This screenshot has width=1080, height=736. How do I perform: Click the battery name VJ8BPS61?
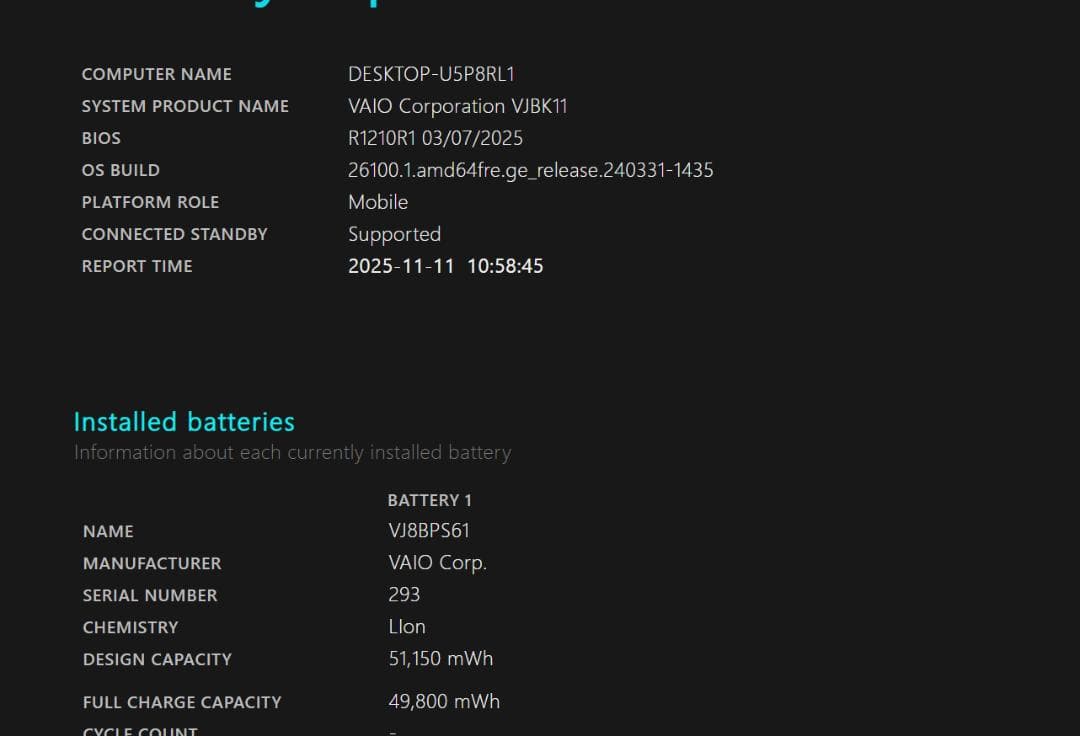429,531
